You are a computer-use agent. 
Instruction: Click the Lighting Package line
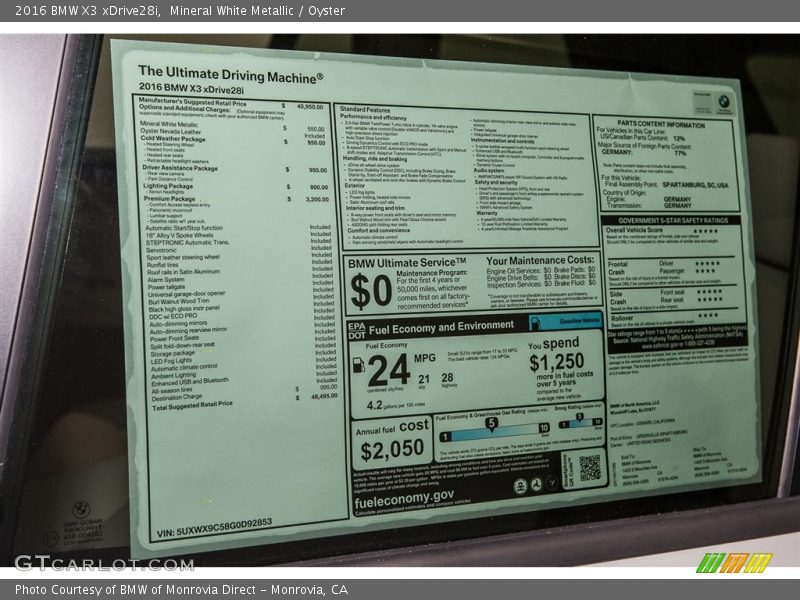coord(168,186)
